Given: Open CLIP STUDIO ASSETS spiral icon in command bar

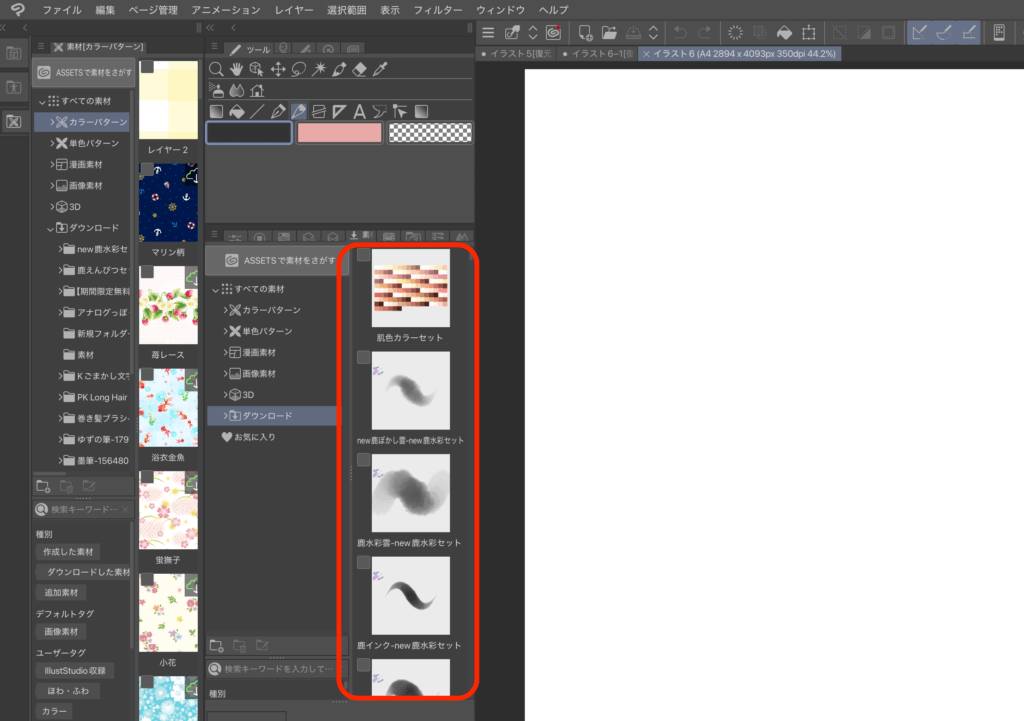Looking at the screenshot, I should [553, 33].
